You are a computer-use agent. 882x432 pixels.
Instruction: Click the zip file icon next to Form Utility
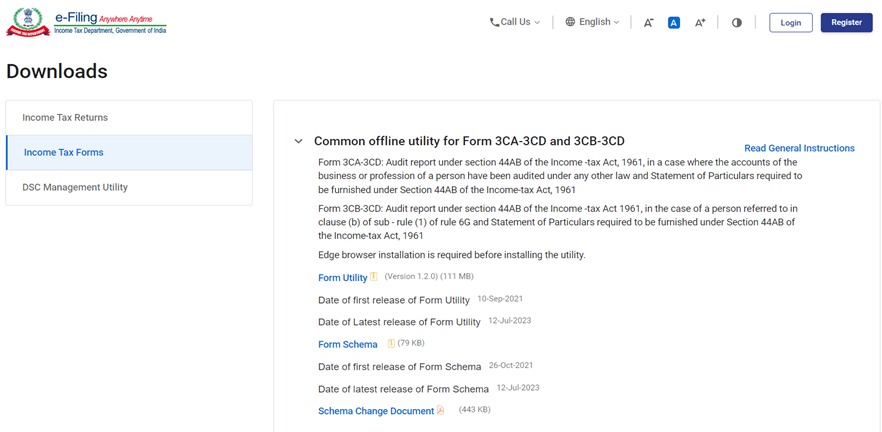click(x=374, y=277)
